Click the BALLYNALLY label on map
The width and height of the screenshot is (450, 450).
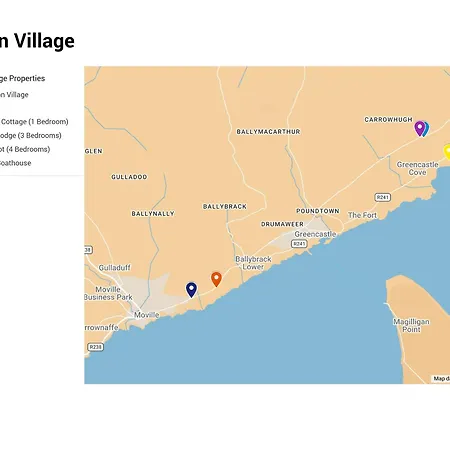point(153,214)
